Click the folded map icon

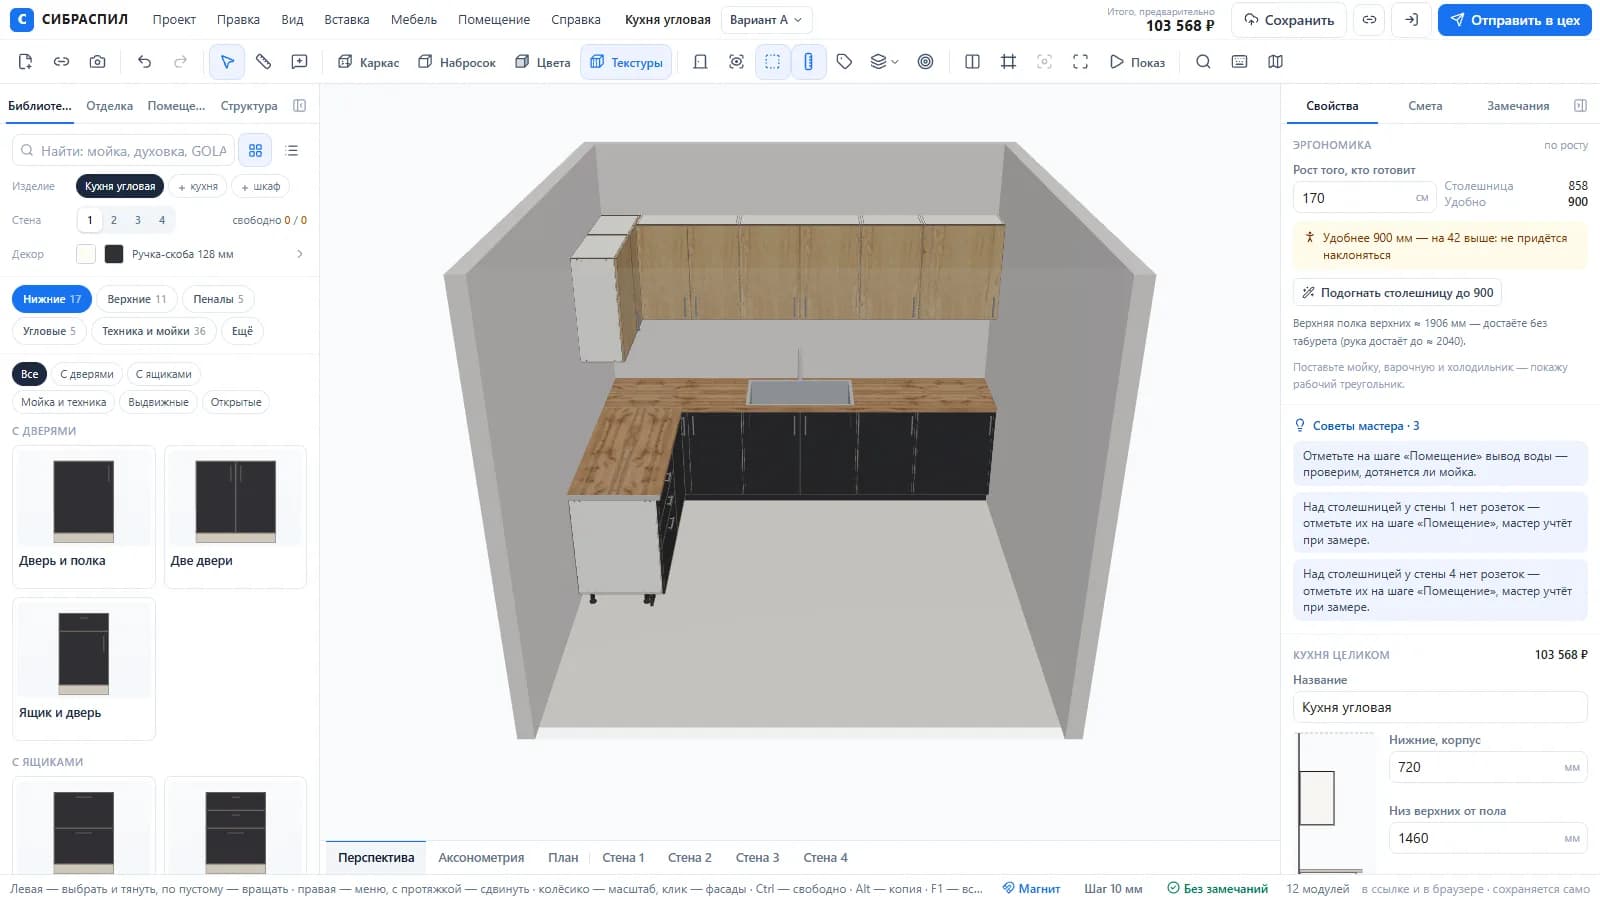[x=1275, y=62]
